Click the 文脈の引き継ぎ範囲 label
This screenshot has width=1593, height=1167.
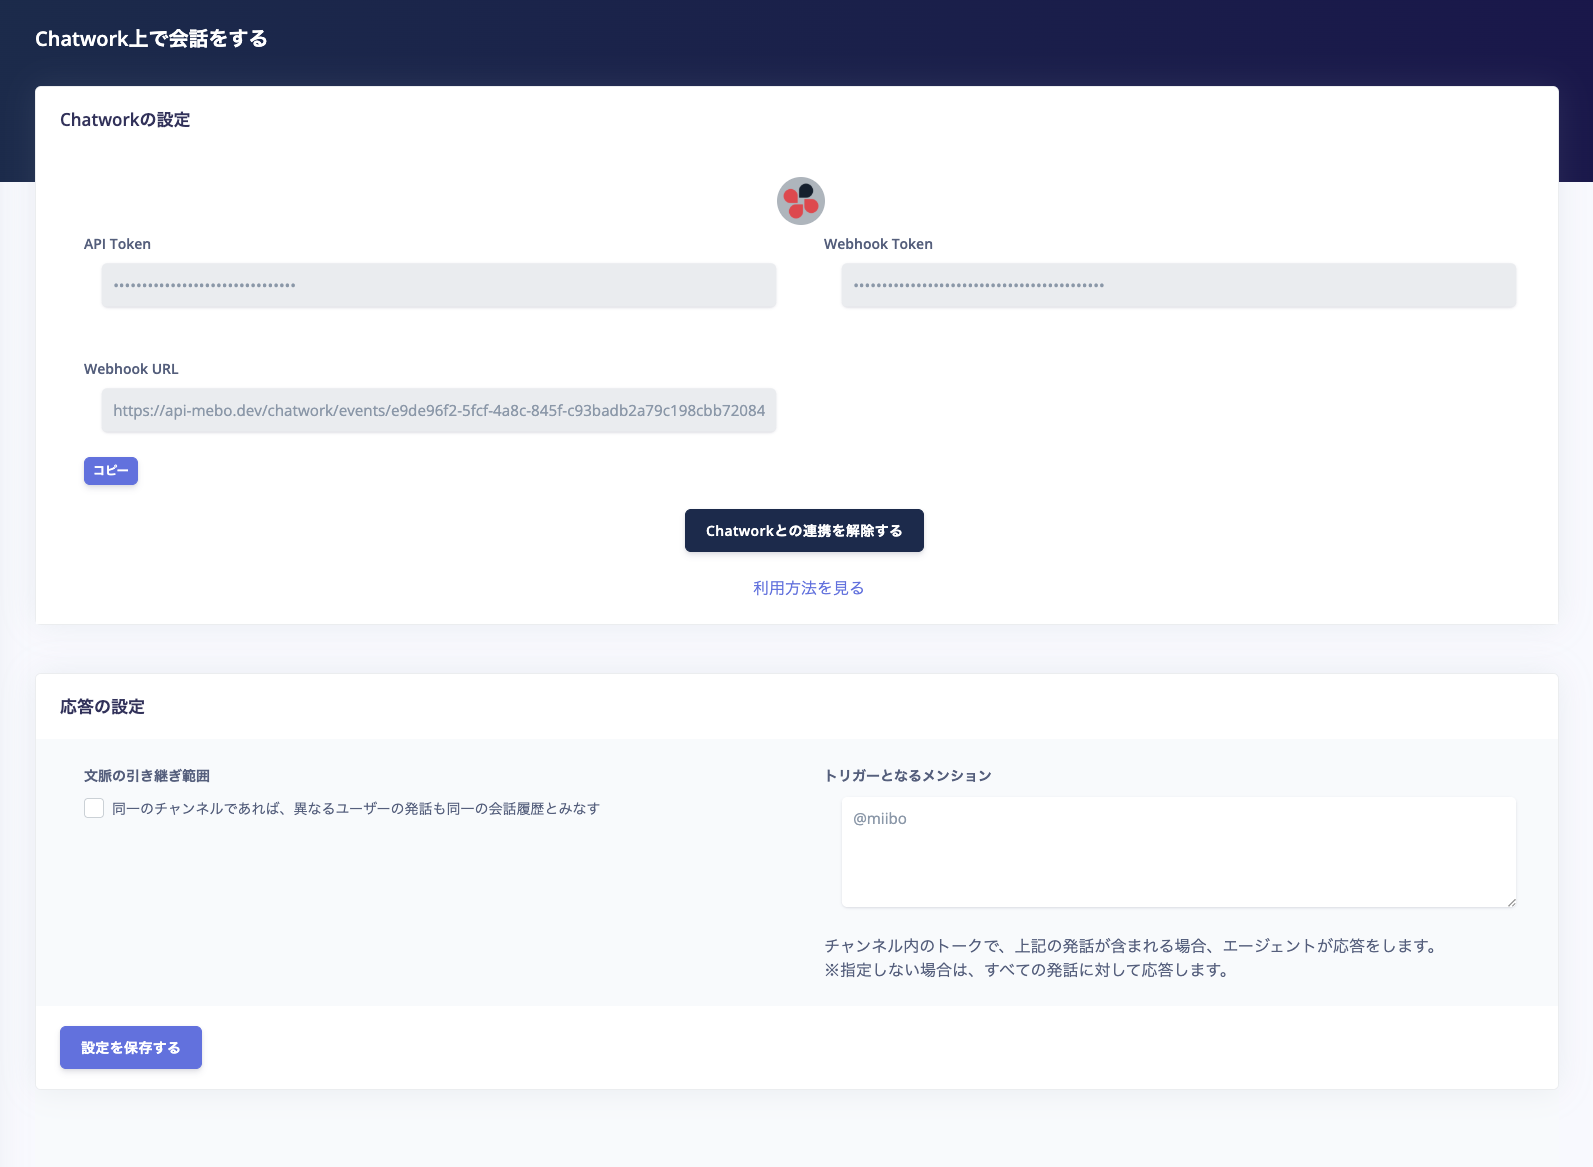147,776
